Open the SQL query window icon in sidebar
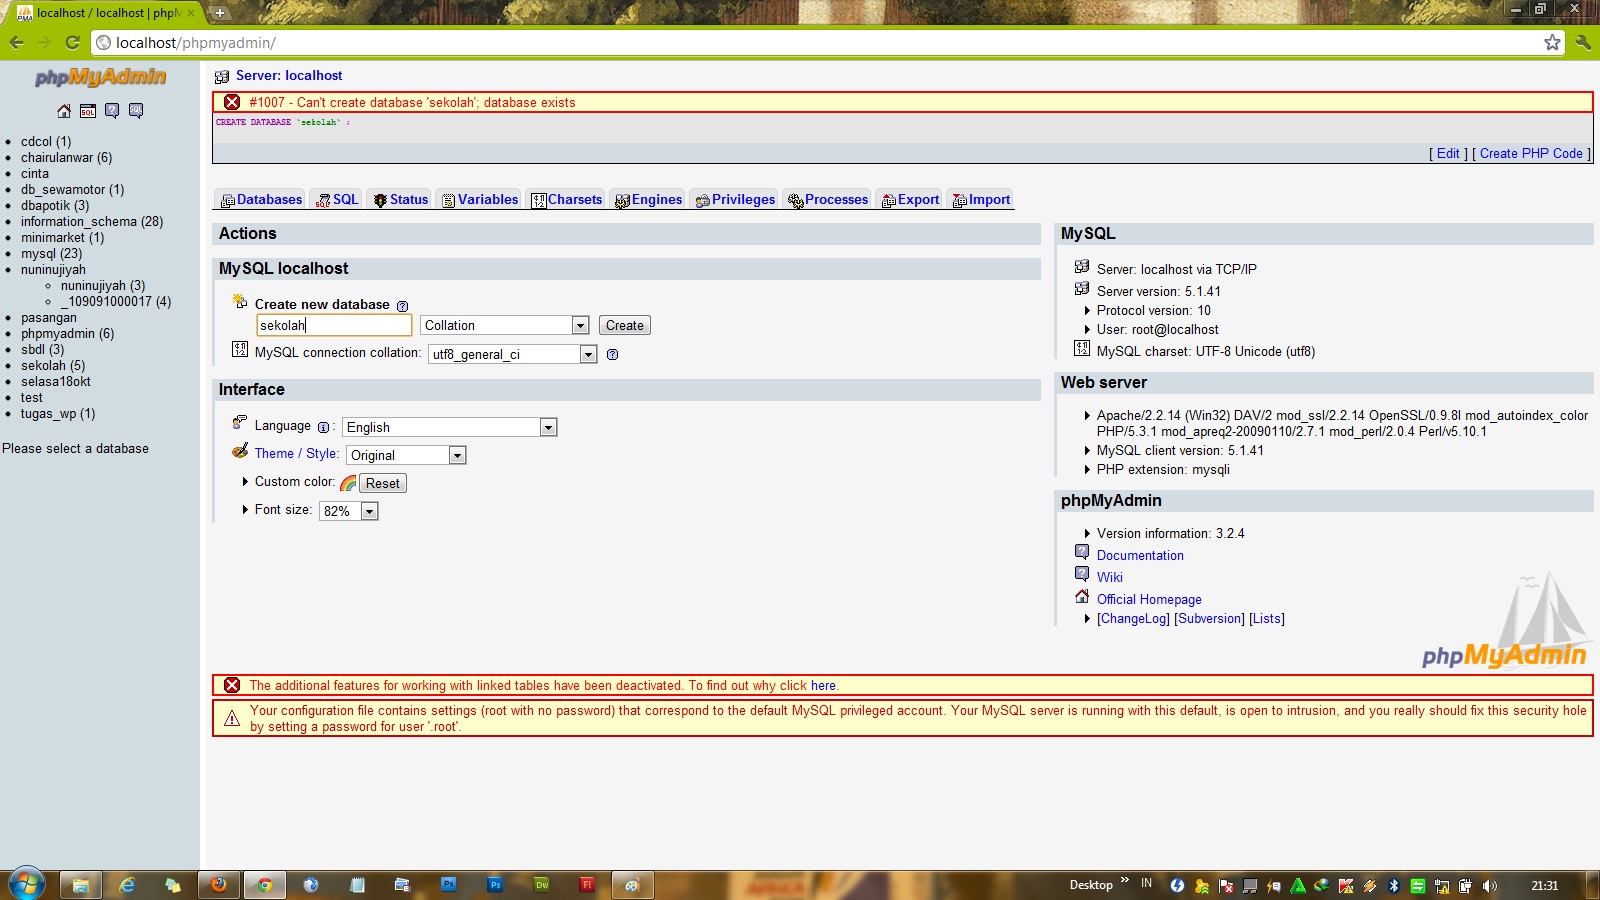Image resolution: width=1600 pixels, height=900 pixels. tap(88, 111)
